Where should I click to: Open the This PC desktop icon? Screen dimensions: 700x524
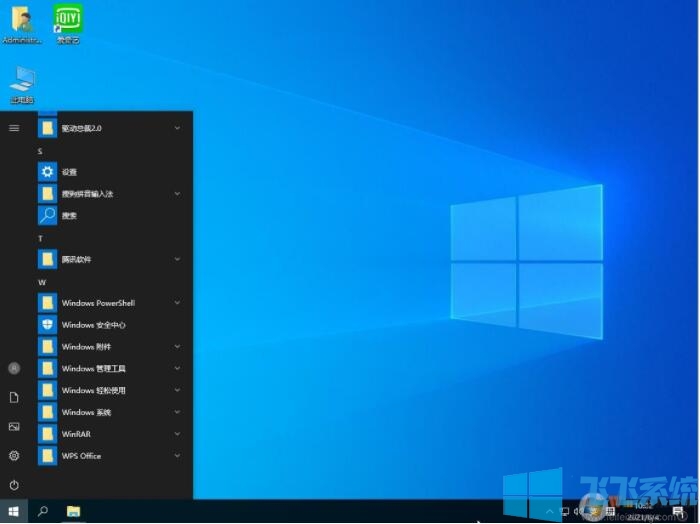[x=22, y=85]
